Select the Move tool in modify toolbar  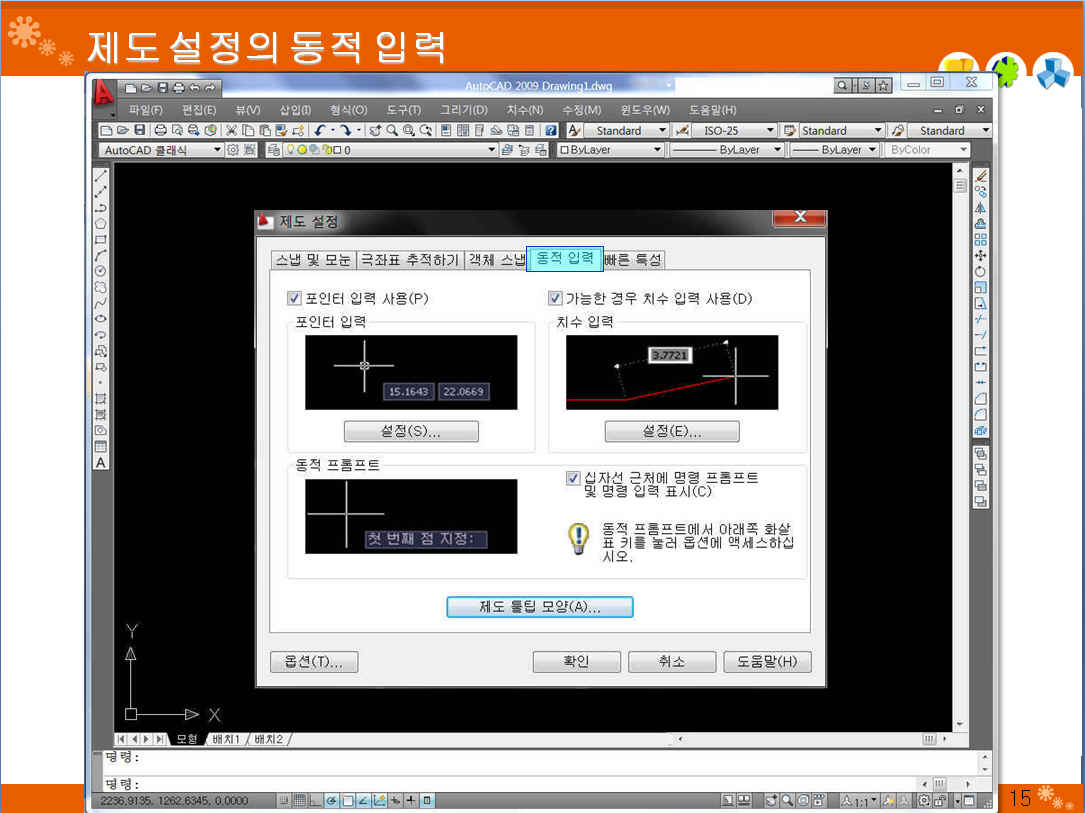coord(981,255)
